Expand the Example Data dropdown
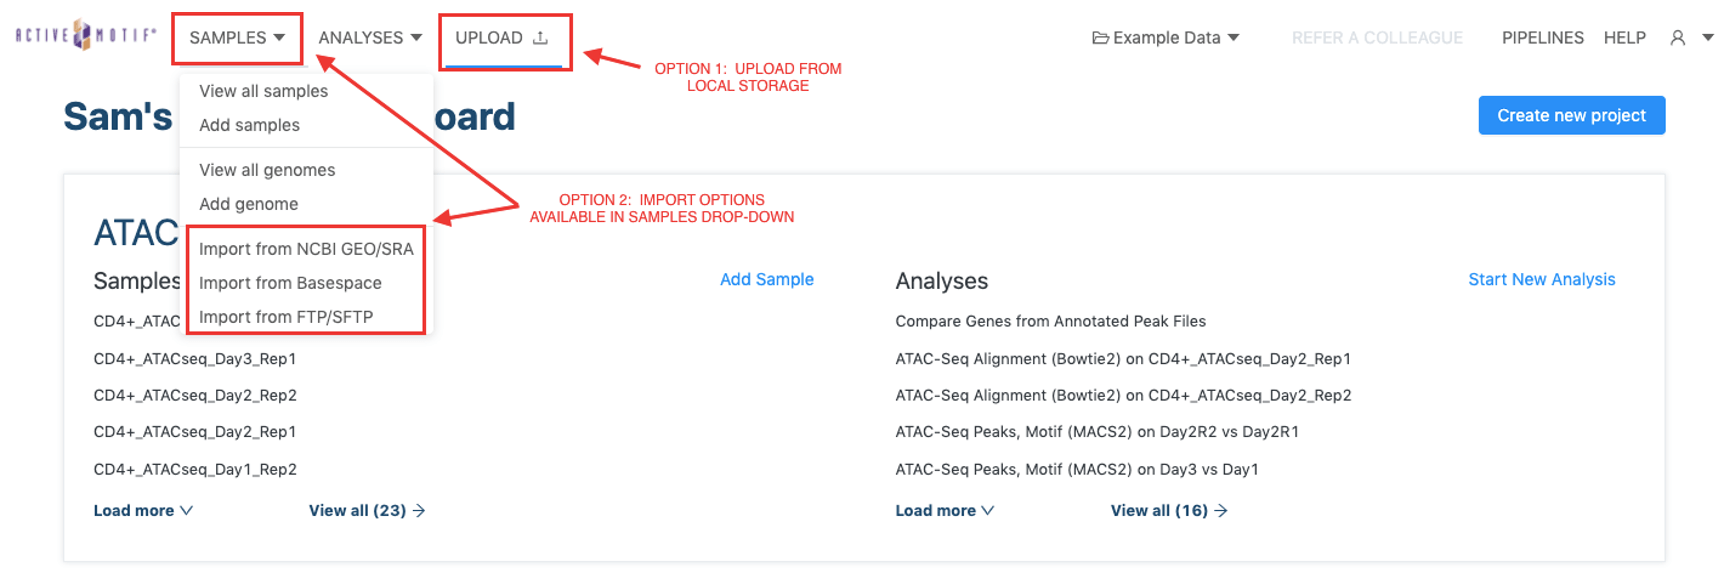The image size is (1726, 578). coord(1166,38)
